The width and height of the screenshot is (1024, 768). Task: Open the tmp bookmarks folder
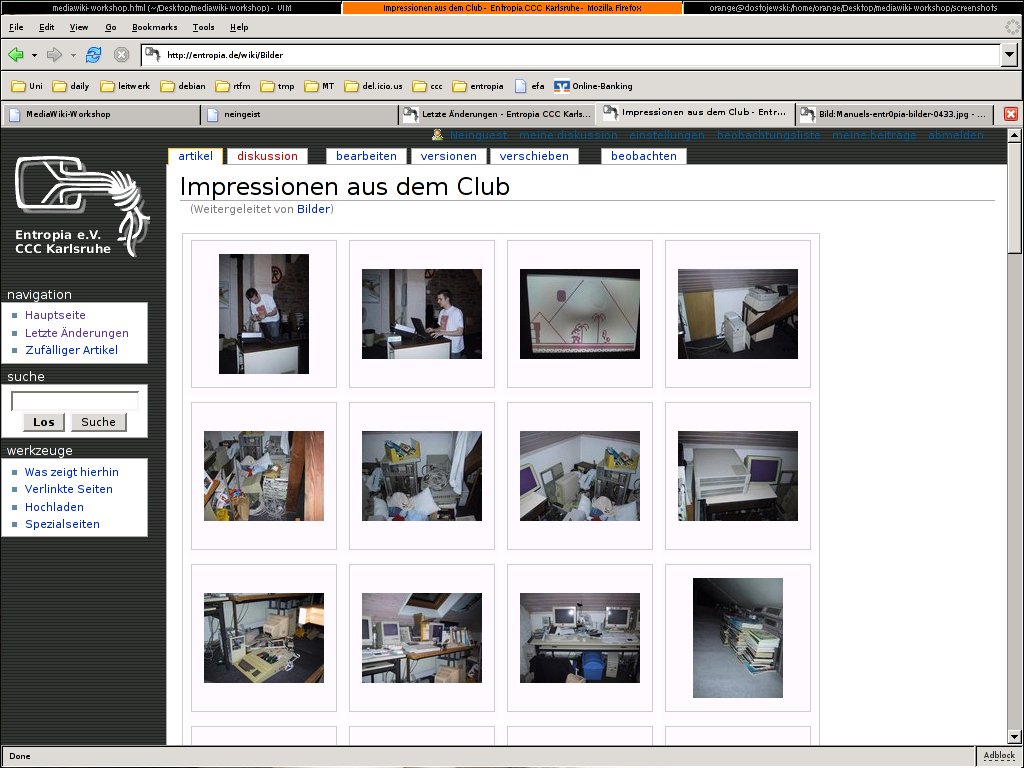tap(277, 86)
